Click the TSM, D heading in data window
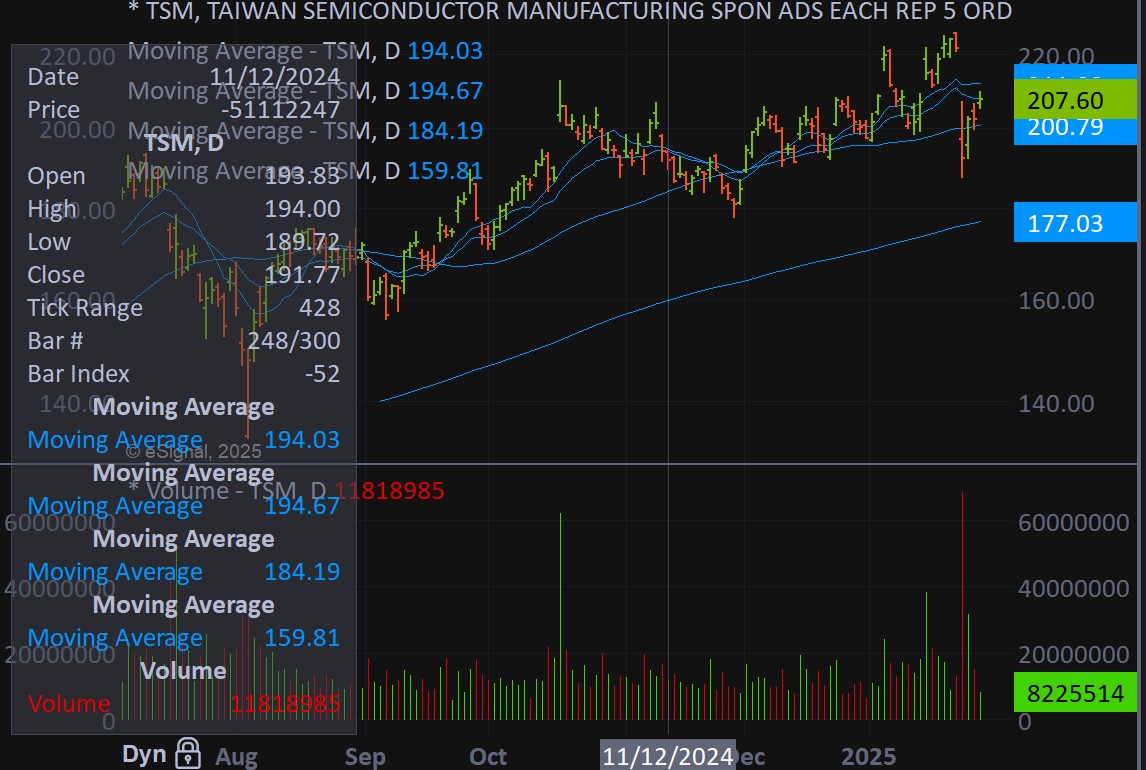Screen dimensions: 1146x770 [x=183, y=142]
